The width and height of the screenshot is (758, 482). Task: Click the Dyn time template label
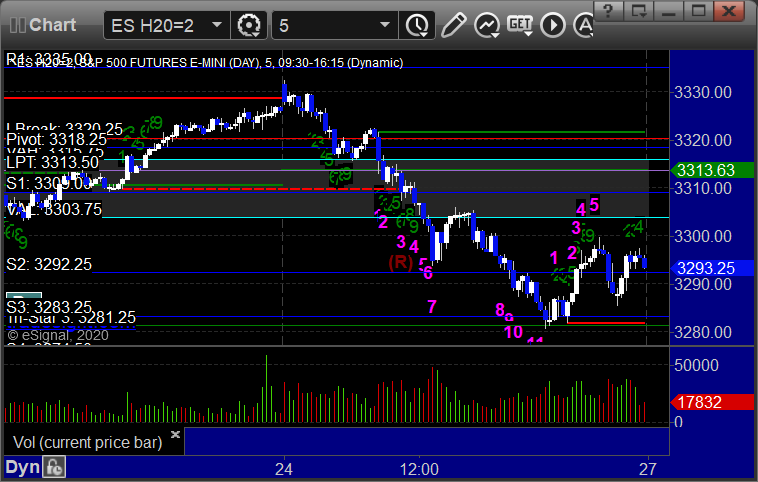pos(22,467)
